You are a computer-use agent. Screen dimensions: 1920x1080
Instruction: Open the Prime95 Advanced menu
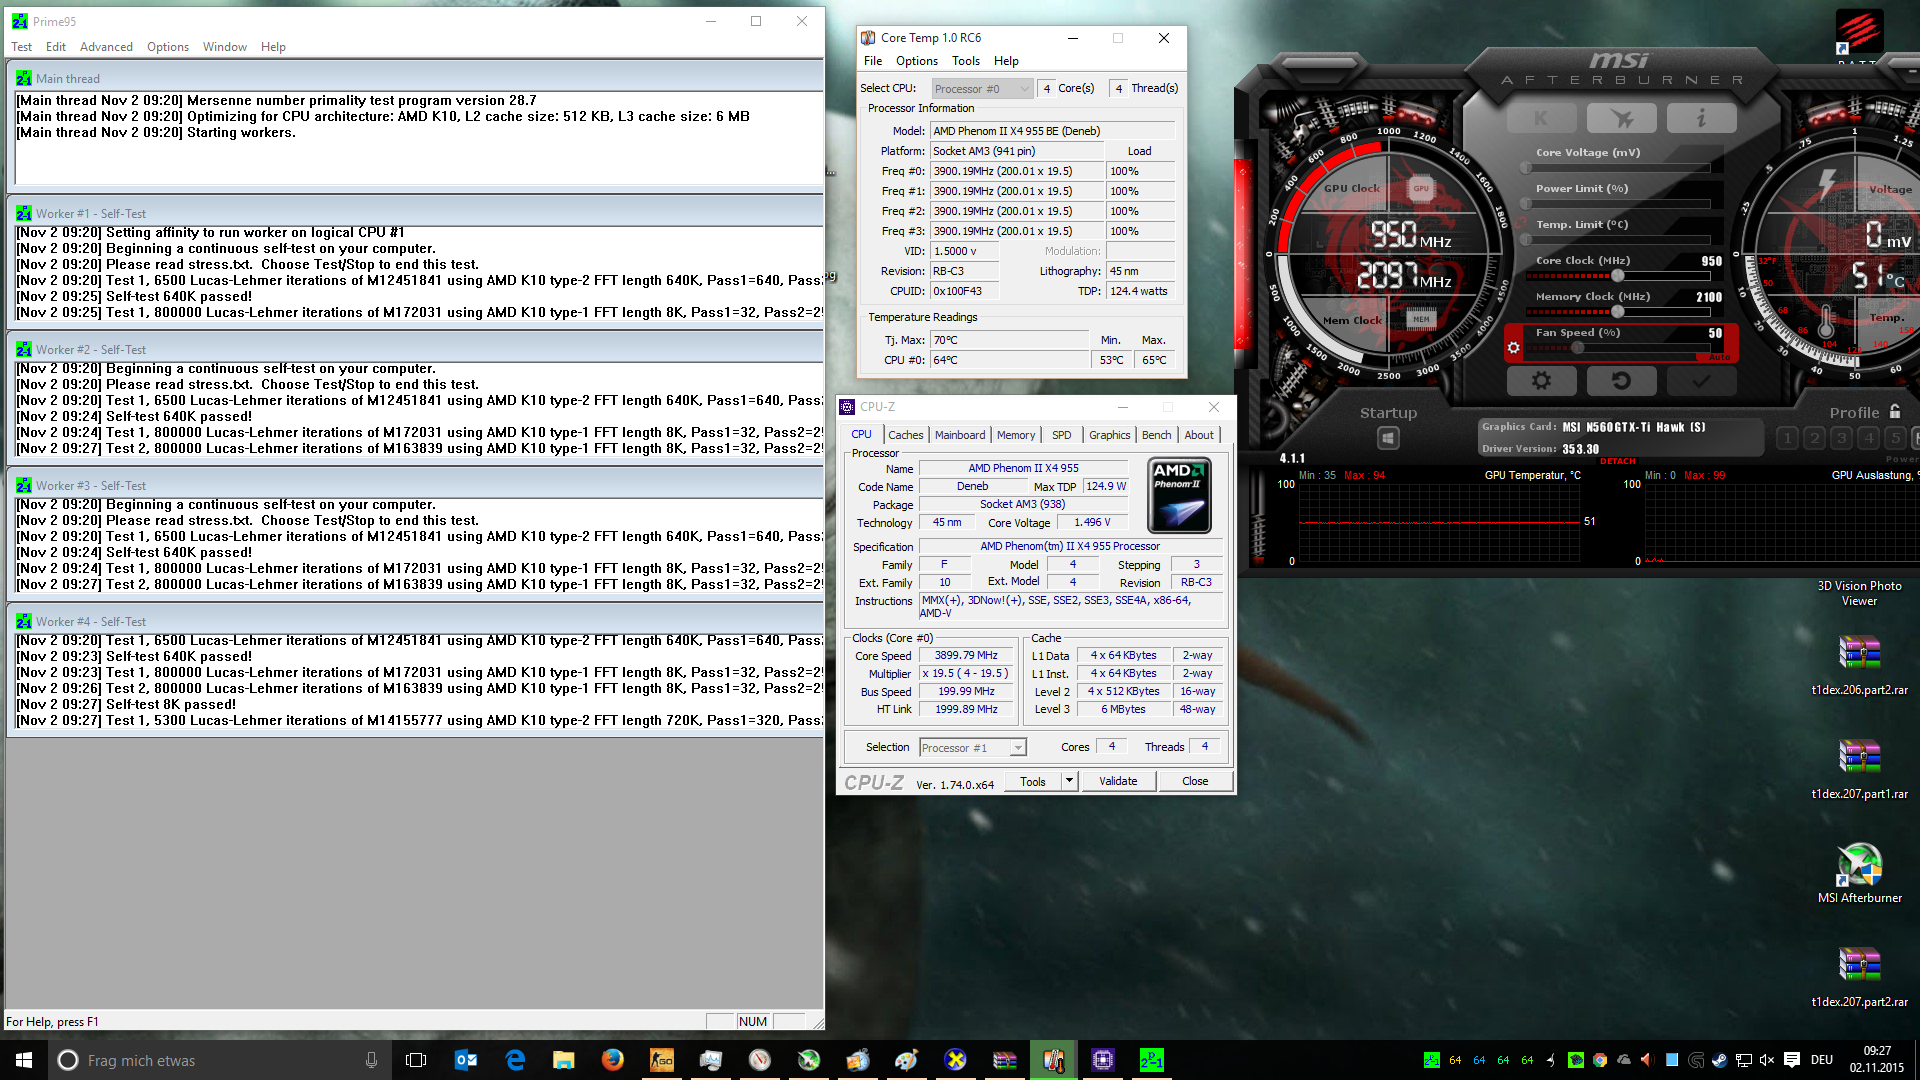[x=106, y=47]
